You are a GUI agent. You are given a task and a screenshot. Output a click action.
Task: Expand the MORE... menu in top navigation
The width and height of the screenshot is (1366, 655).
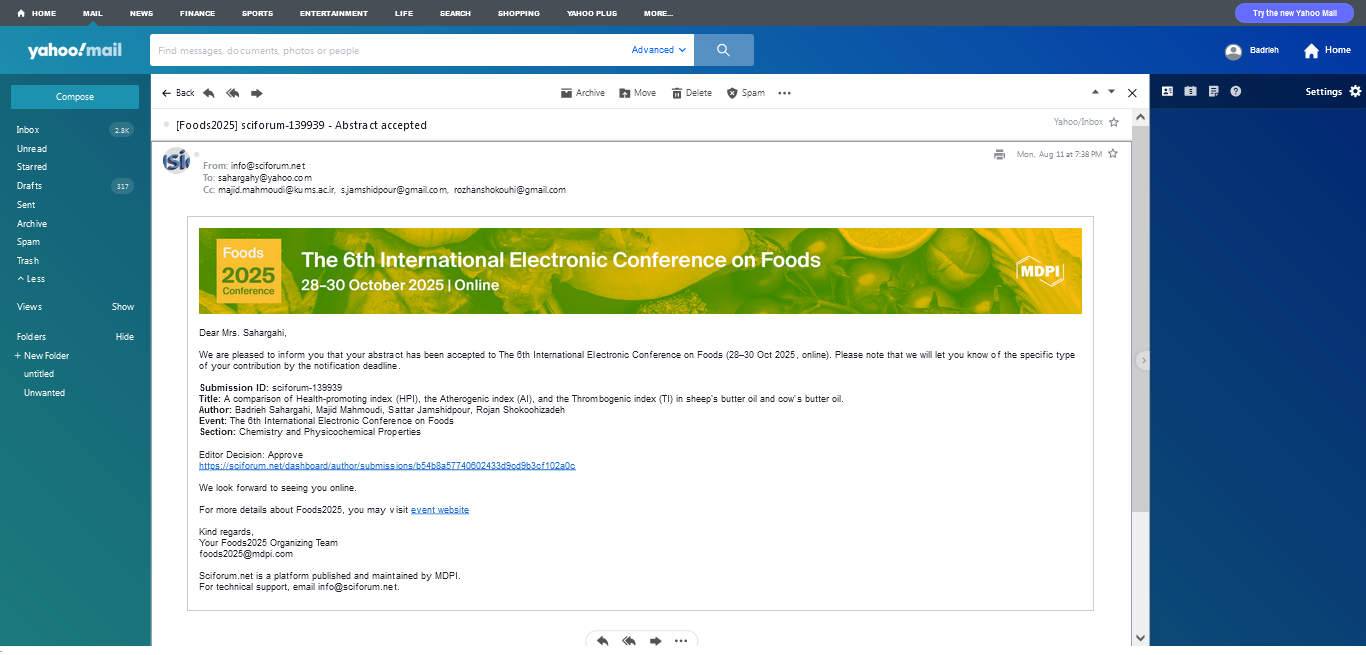(658, 13)
